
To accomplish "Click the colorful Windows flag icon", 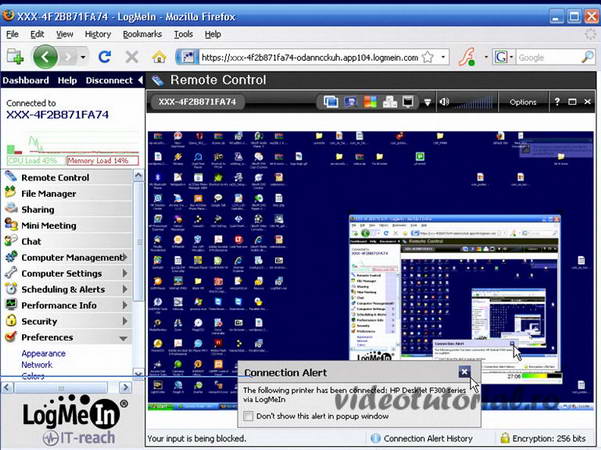I will pyautogui.click(x=370, y=102).
